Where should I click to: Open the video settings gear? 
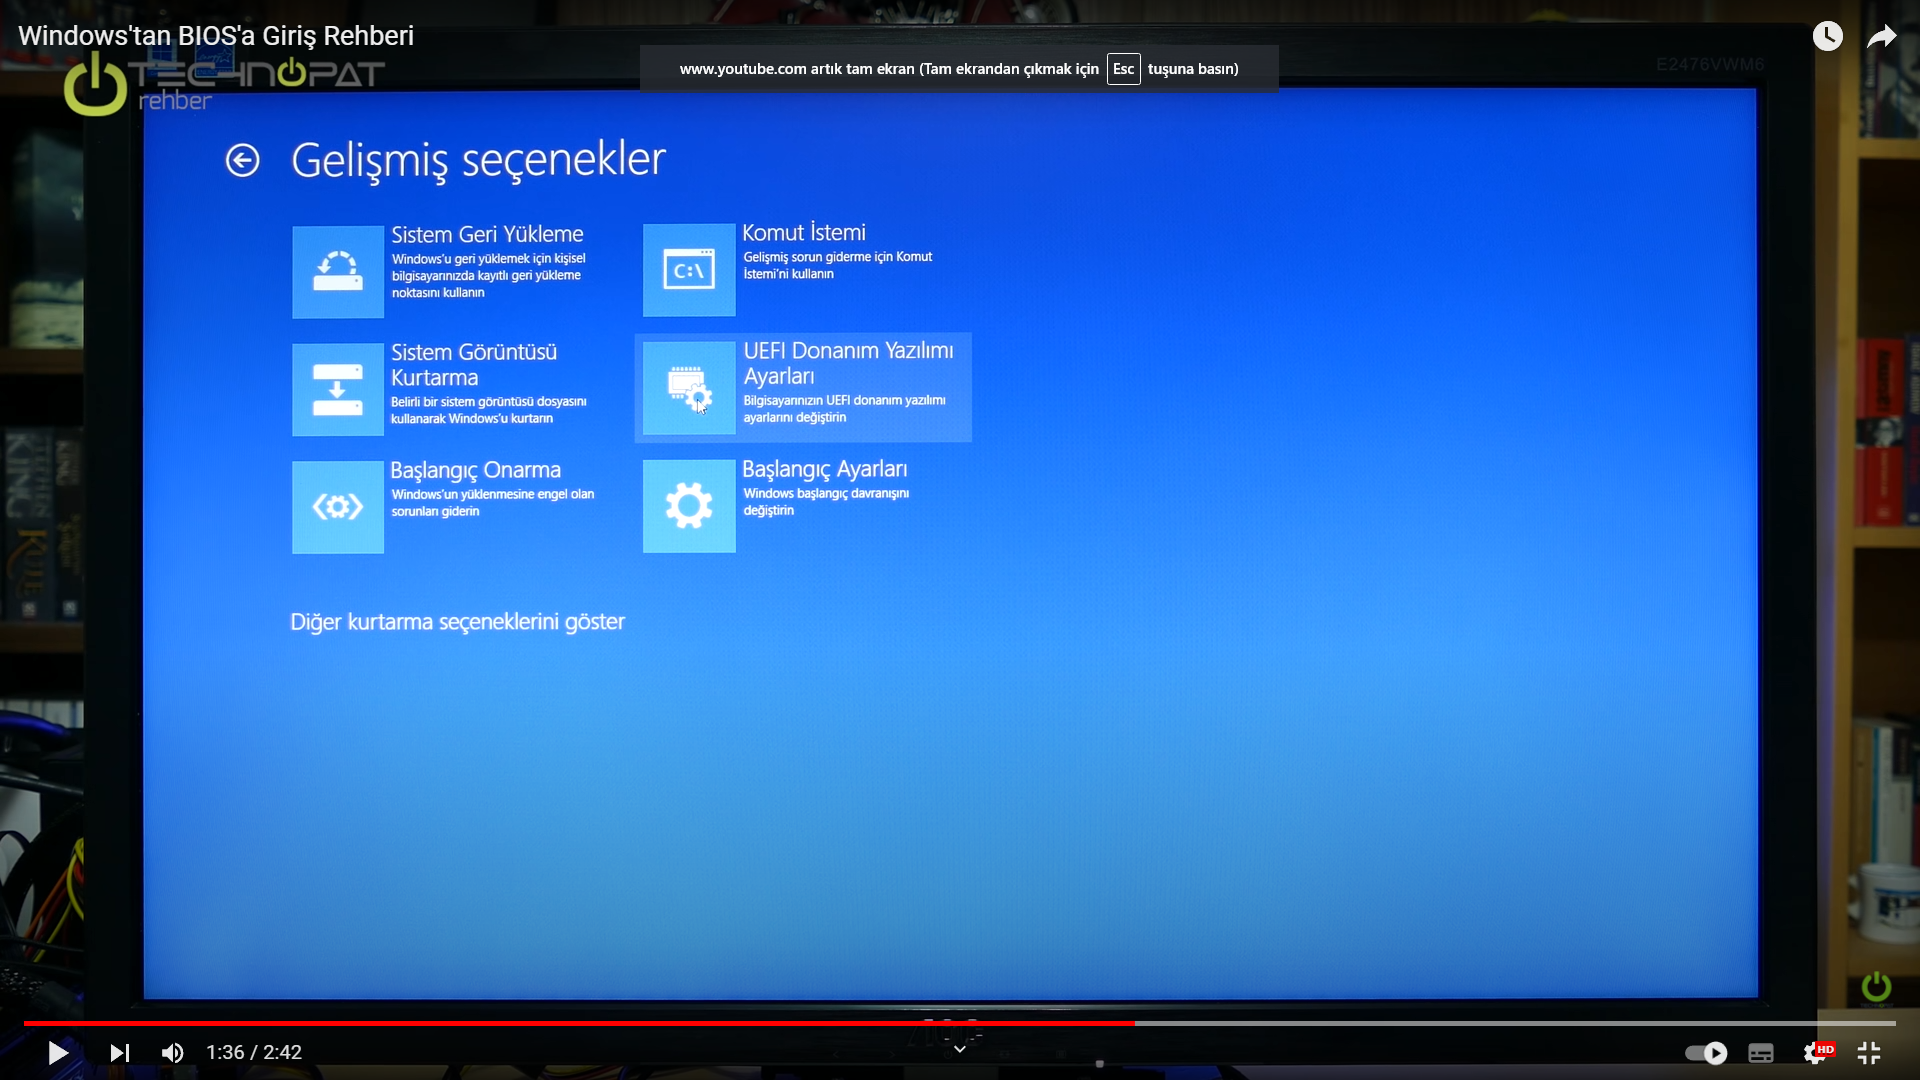point(1815,1053)
